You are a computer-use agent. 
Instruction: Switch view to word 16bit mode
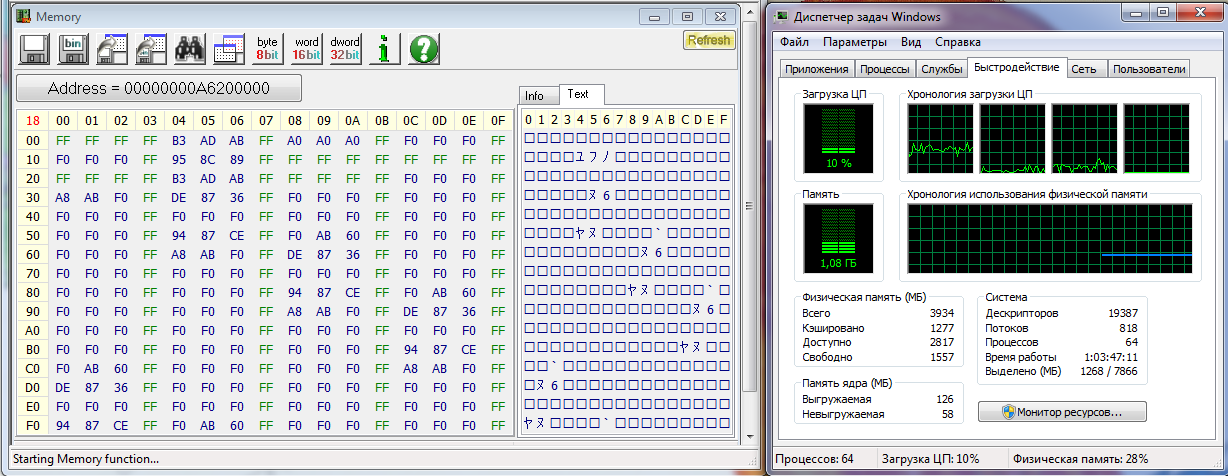tap(306, 49)
